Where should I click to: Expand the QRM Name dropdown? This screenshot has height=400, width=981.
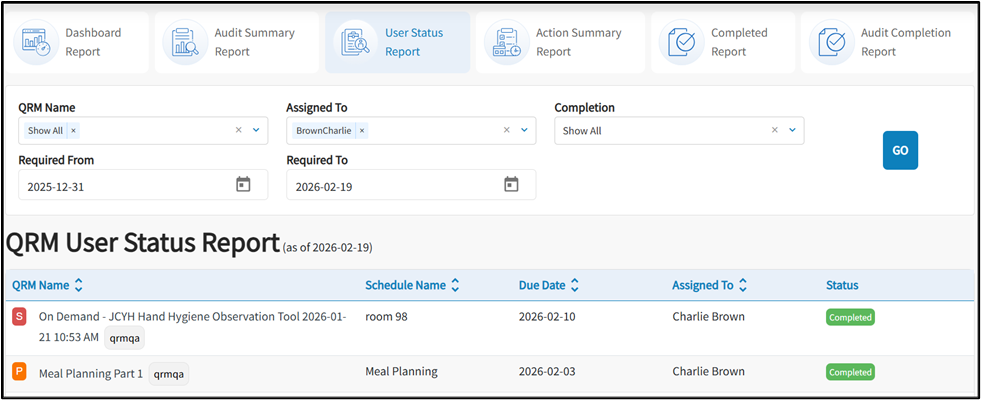(256, 130)
